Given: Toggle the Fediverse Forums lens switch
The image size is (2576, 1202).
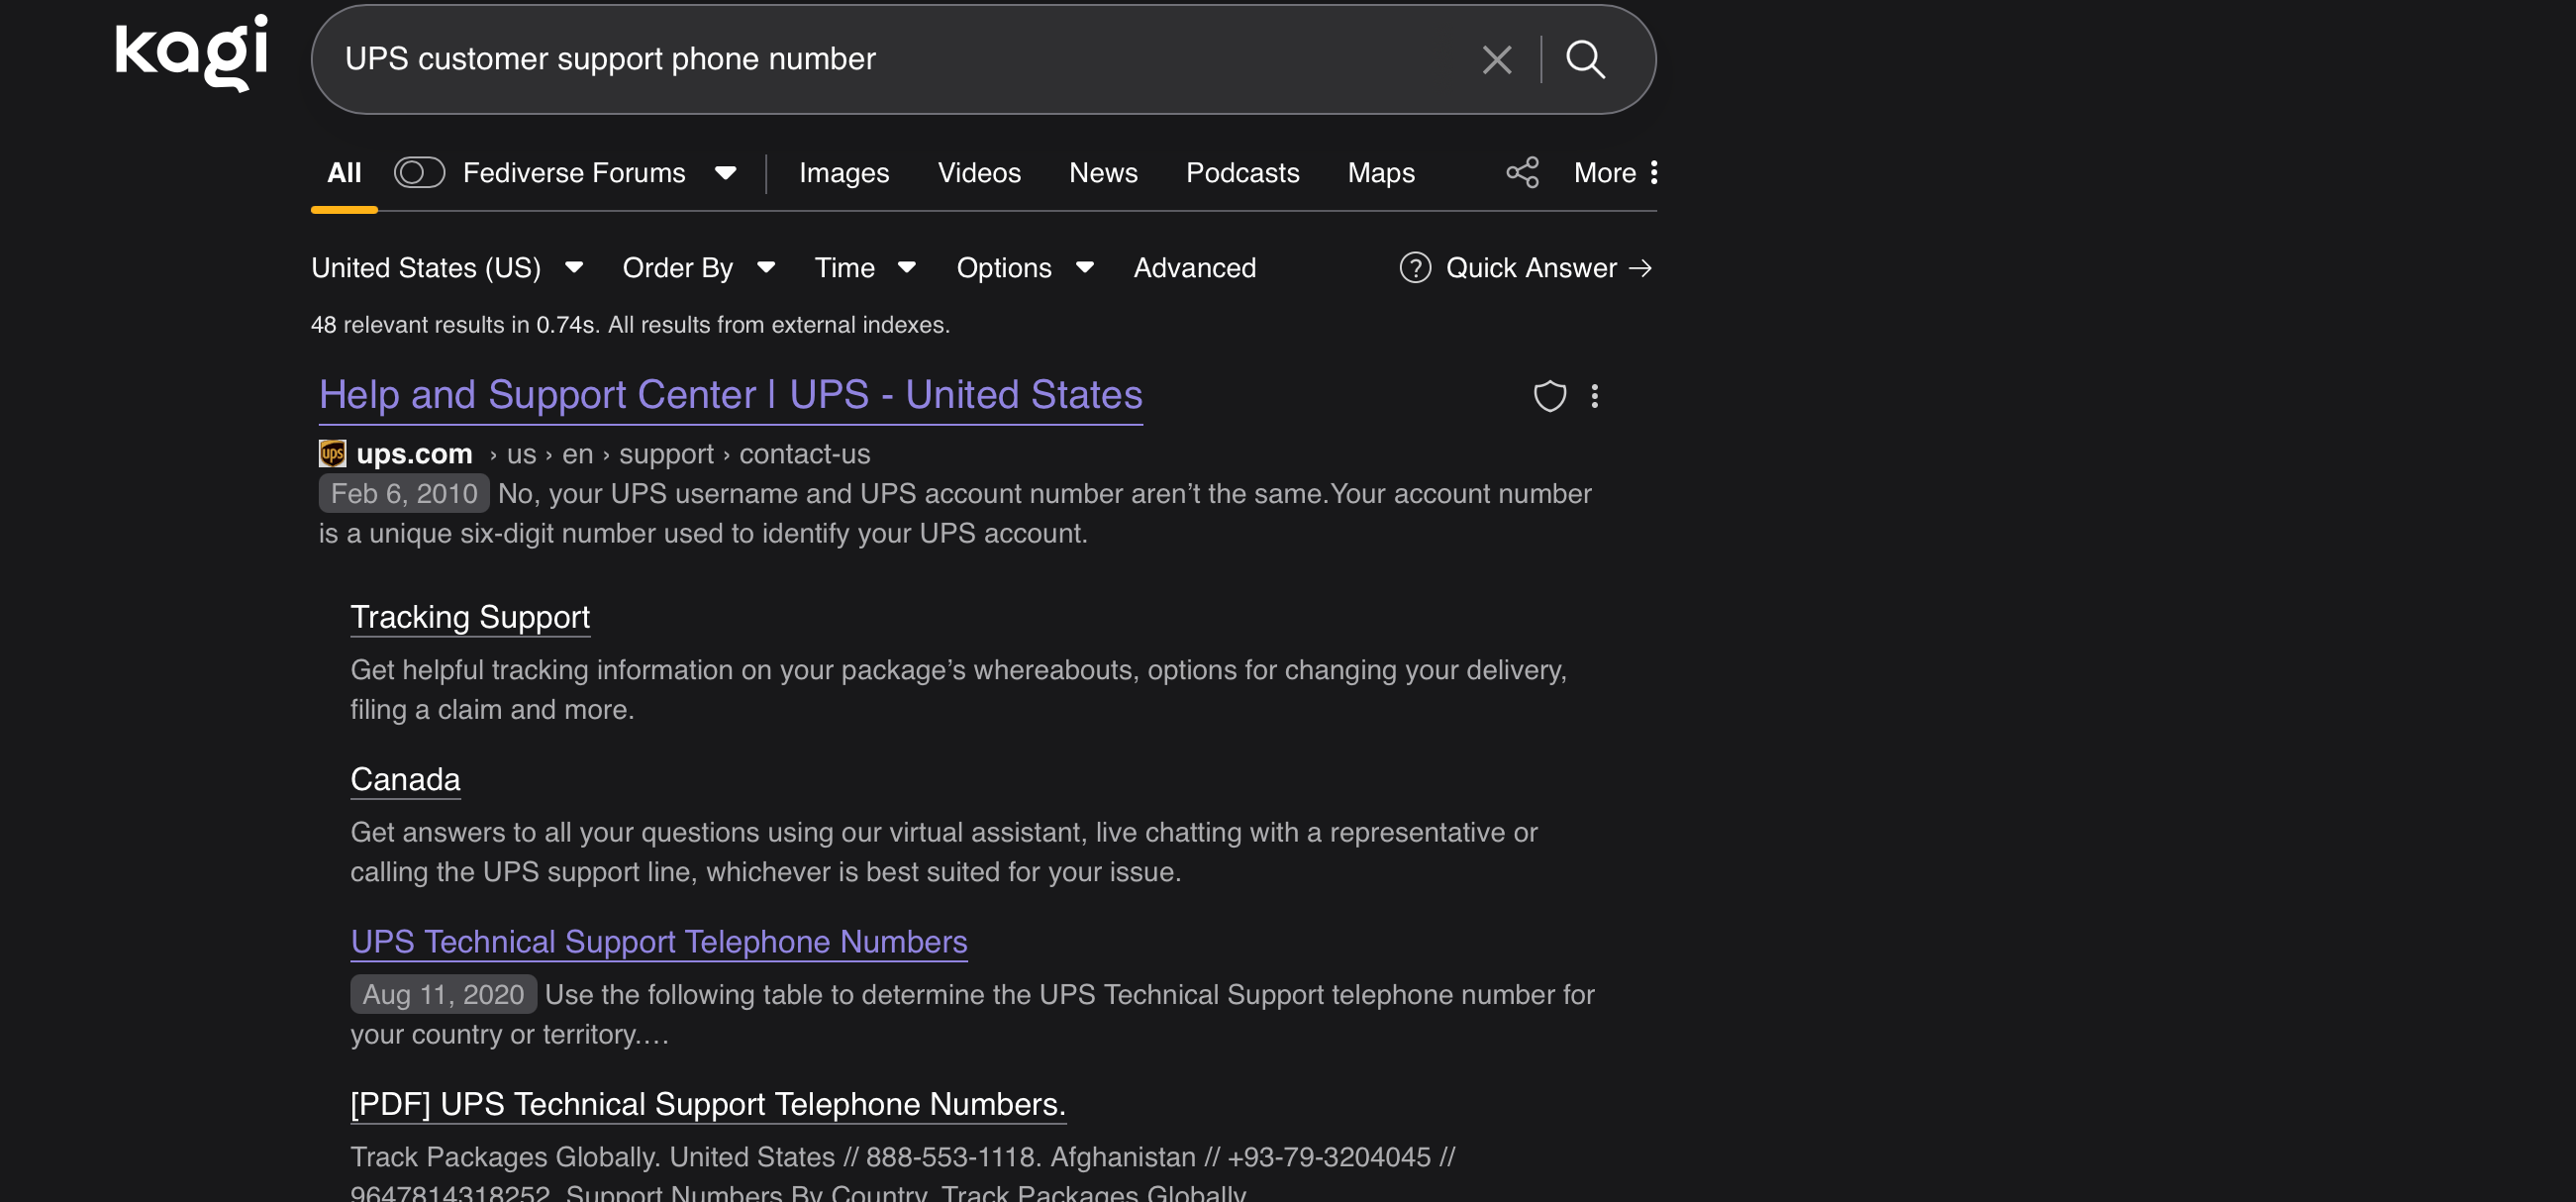Looking at the screenshot, I should coord(419,172).
